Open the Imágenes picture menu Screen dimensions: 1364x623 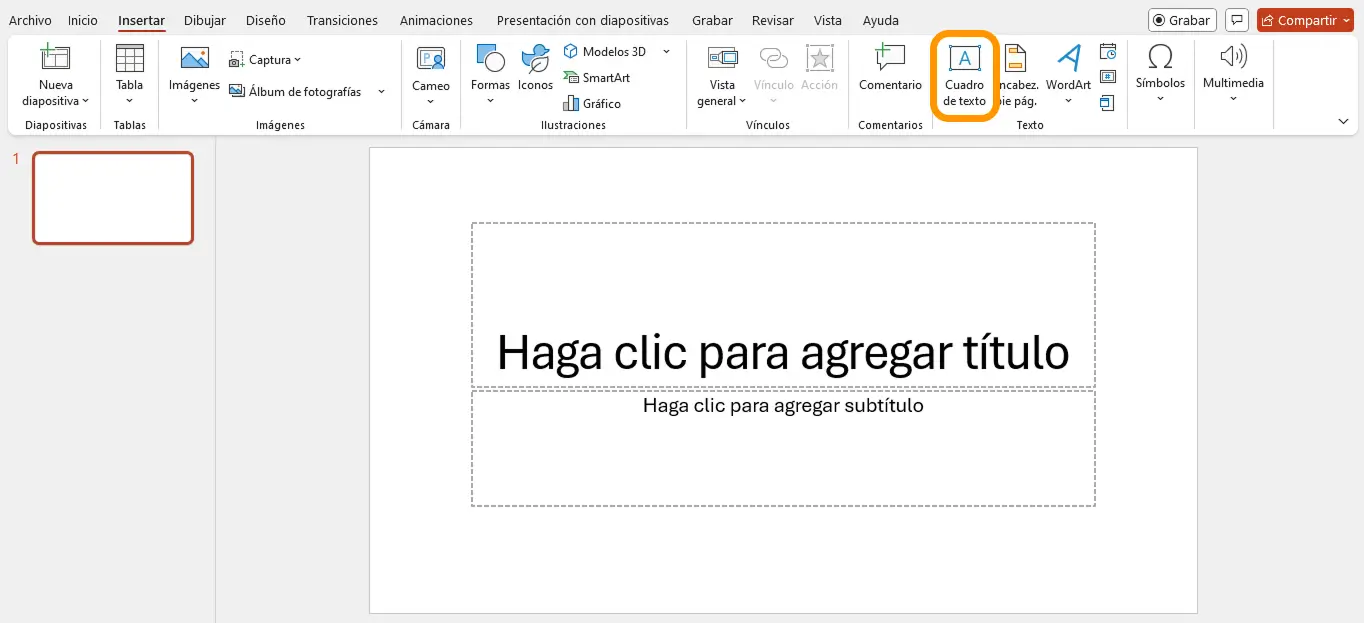click(x=194, y=74)
